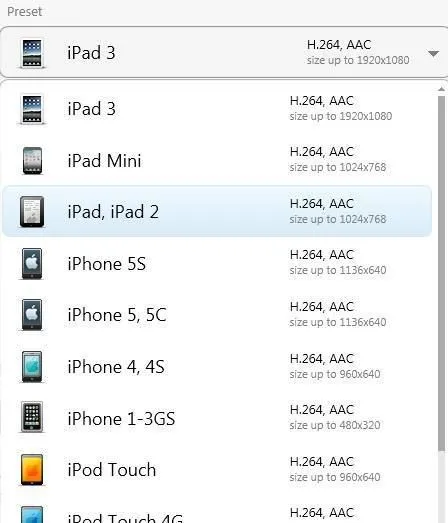Click the scroll-up arrow of the list
The height and width of the screenshot is (523, 448).
[442, 89]
